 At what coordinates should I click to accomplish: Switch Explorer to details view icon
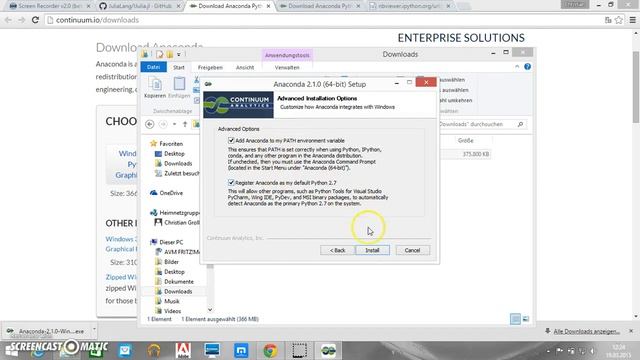[515, 319]
